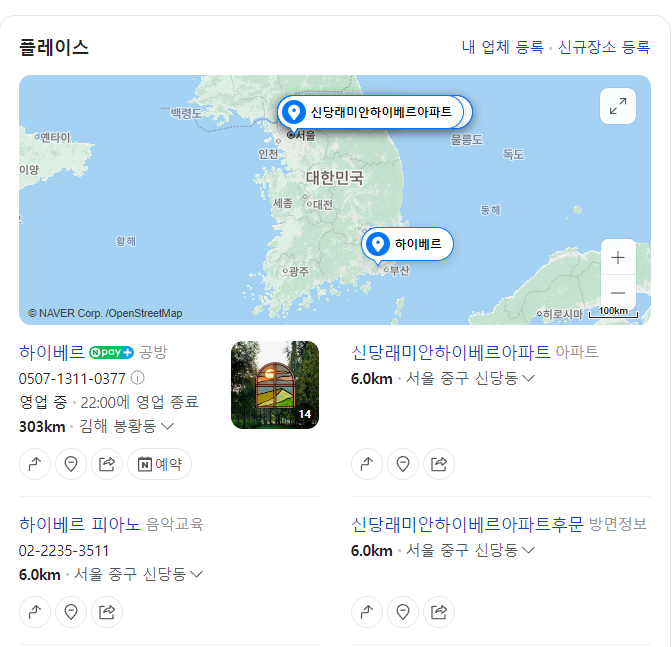
Task: Click 신규장소 등록 link
Action: click(604, 47)
